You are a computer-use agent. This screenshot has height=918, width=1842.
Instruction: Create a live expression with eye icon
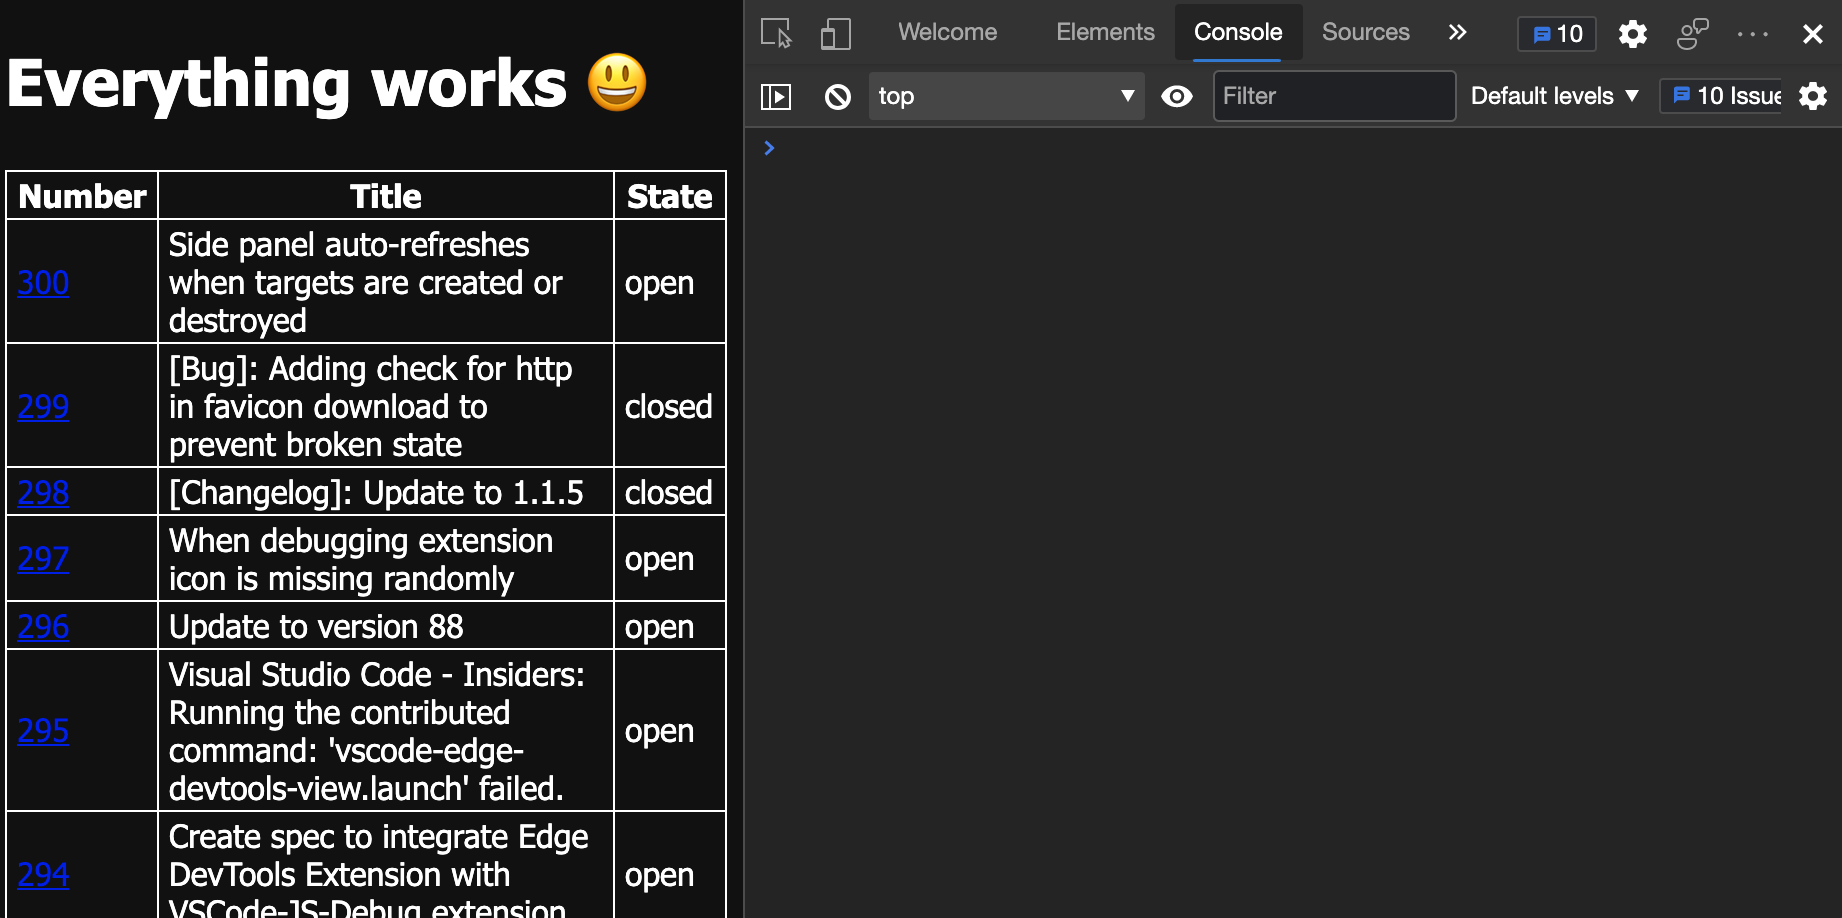click(x=1177, y=96)
